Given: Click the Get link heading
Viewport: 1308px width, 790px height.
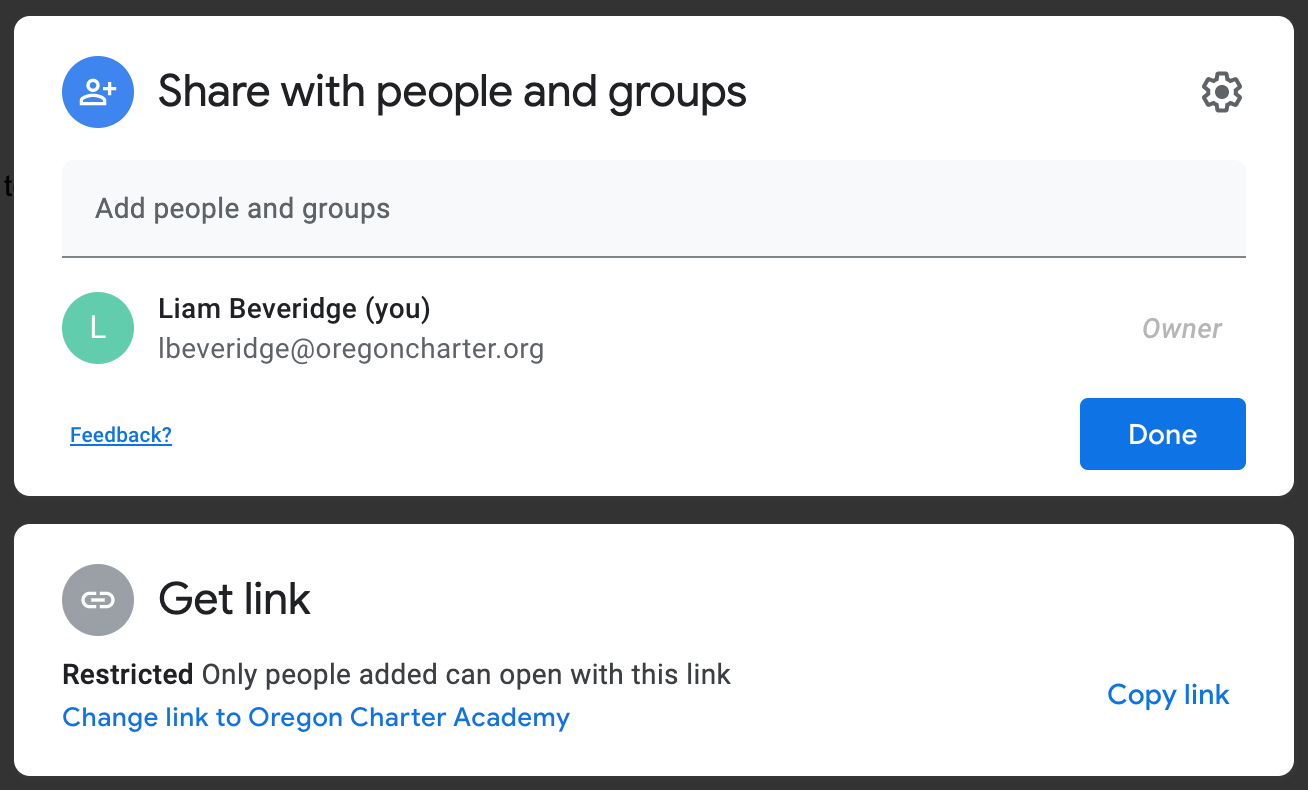Looking at the screenshot, I should 235,600.
